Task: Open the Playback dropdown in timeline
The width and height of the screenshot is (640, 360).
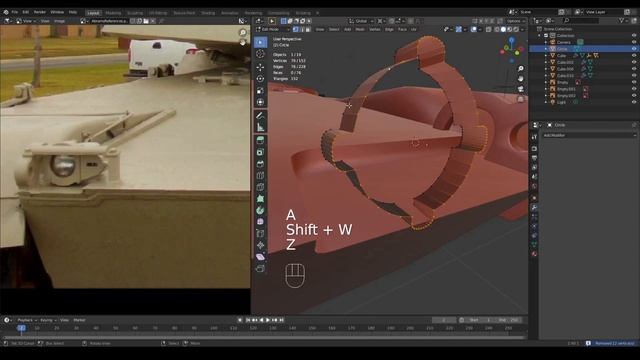Action: pos(27,320)
